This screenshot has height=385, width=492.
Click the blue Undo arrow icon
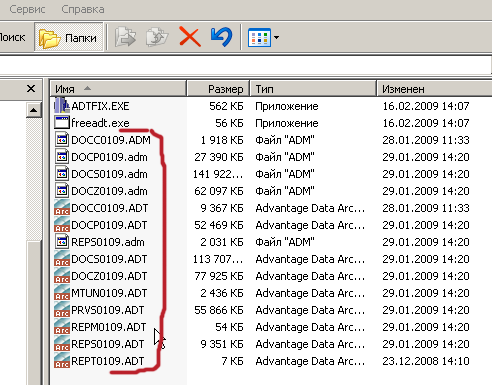click(221, 36)
